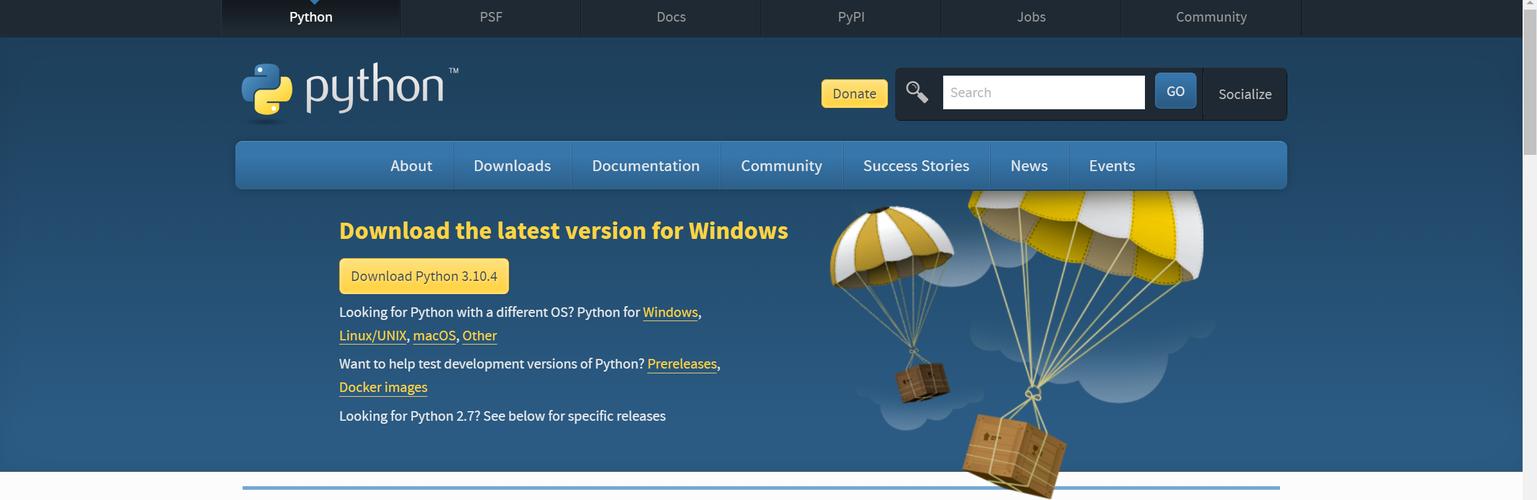
Task: Open the News navigation menu
Action: point(1029,166)
